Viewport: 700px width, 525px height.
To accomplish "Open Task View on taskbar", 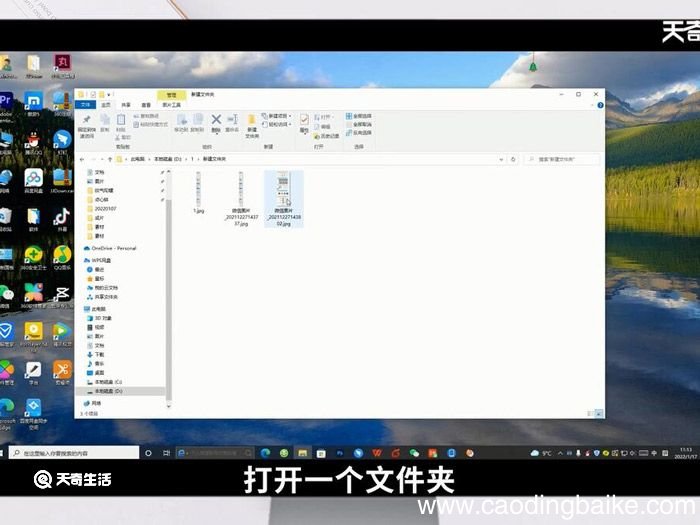I will point(167,453).
